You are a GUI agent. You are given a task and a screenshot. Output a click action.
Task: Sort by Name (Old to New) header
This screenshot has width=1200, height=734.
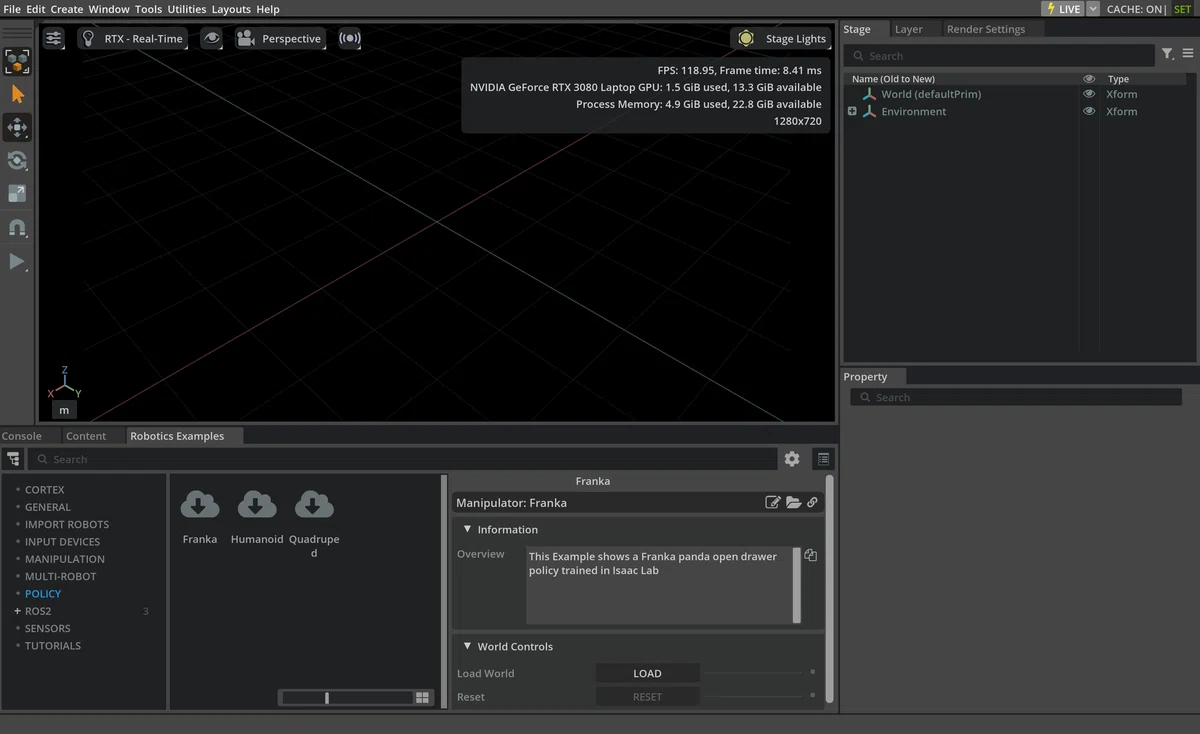[893, 79]
